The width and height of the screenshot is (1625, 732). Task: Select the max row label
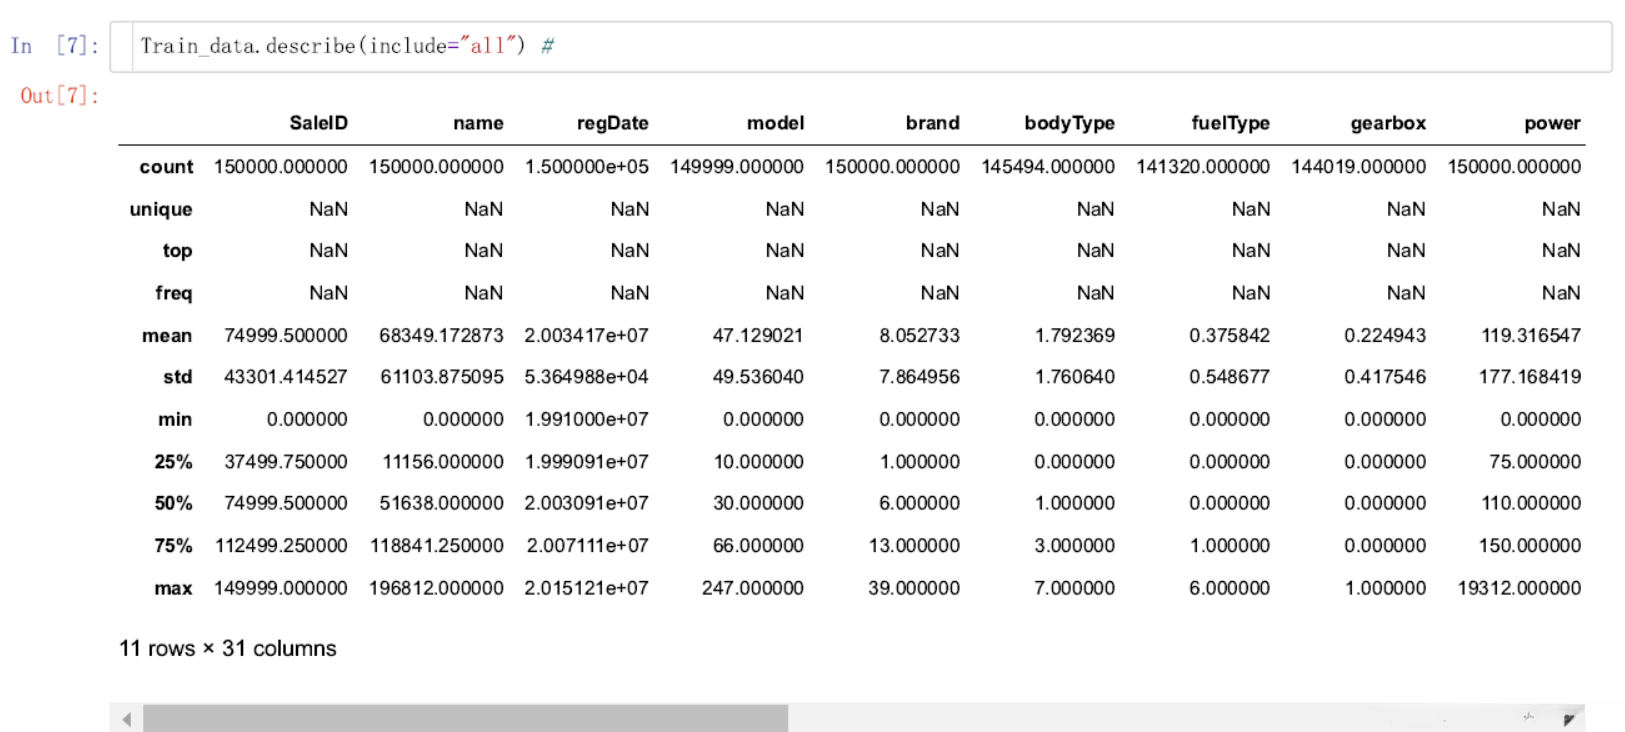click(x=173, y=588)
